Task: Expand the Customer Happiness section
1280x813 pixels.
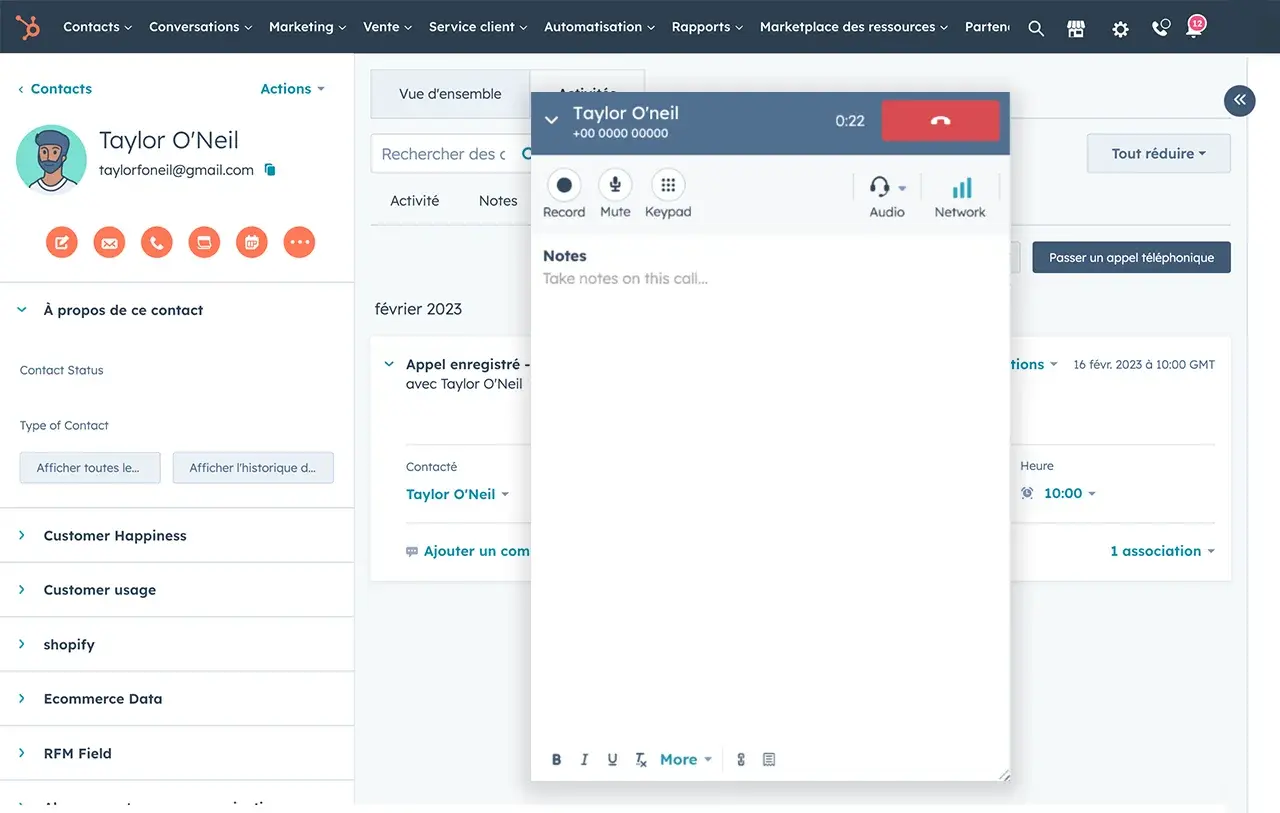Action: (115, 536)
